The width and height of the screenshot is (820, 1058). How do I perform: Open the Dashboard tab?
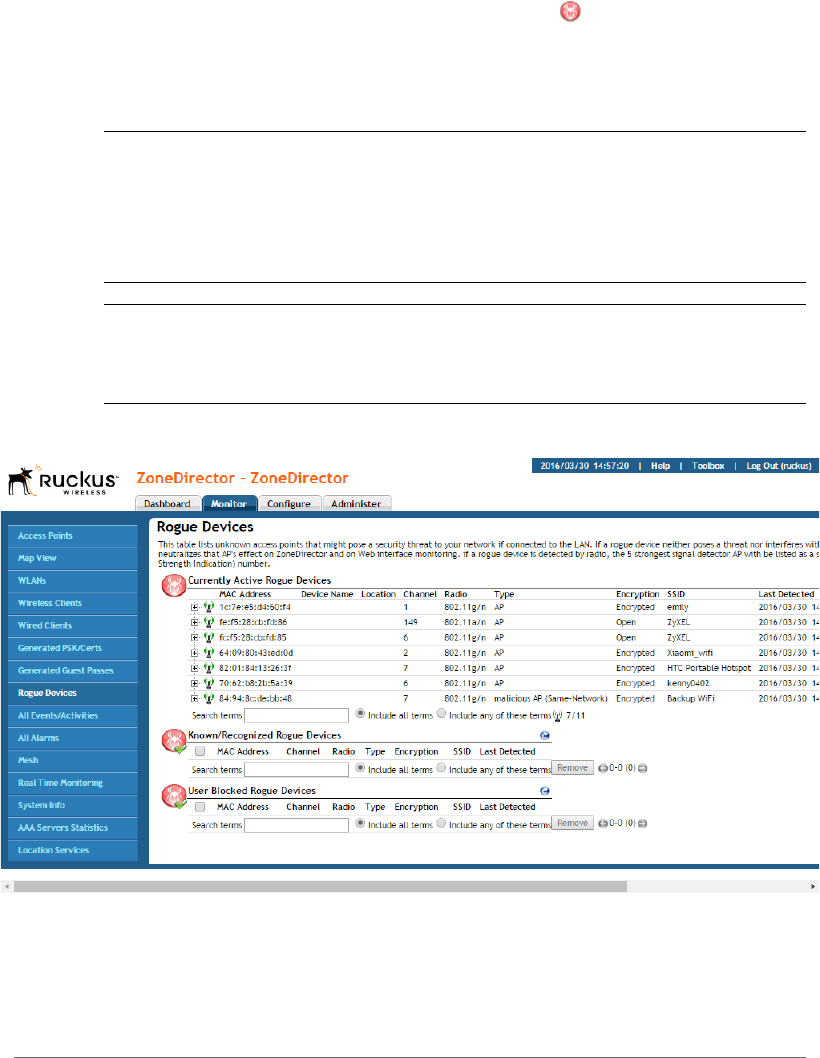167,504
